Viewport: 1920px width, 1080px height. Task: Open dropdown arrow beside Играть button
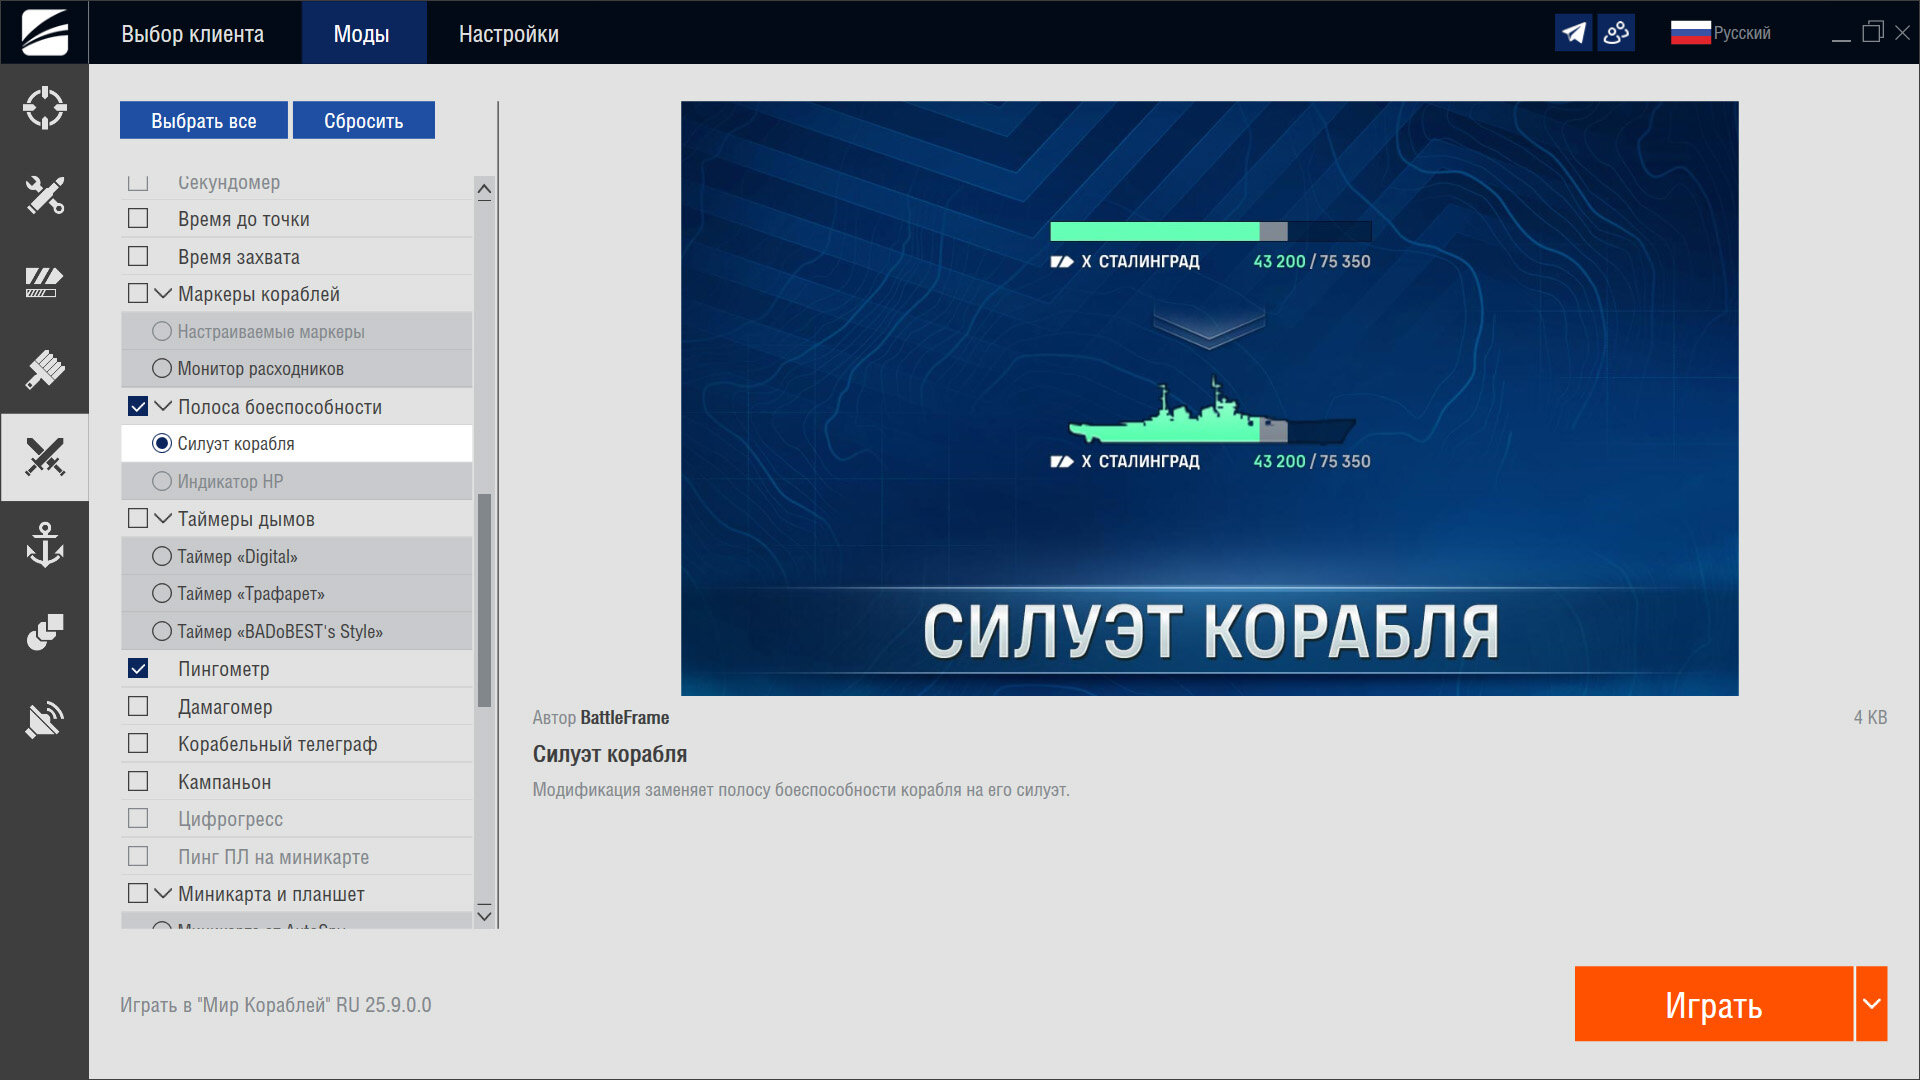(x=1871, y=1004)
